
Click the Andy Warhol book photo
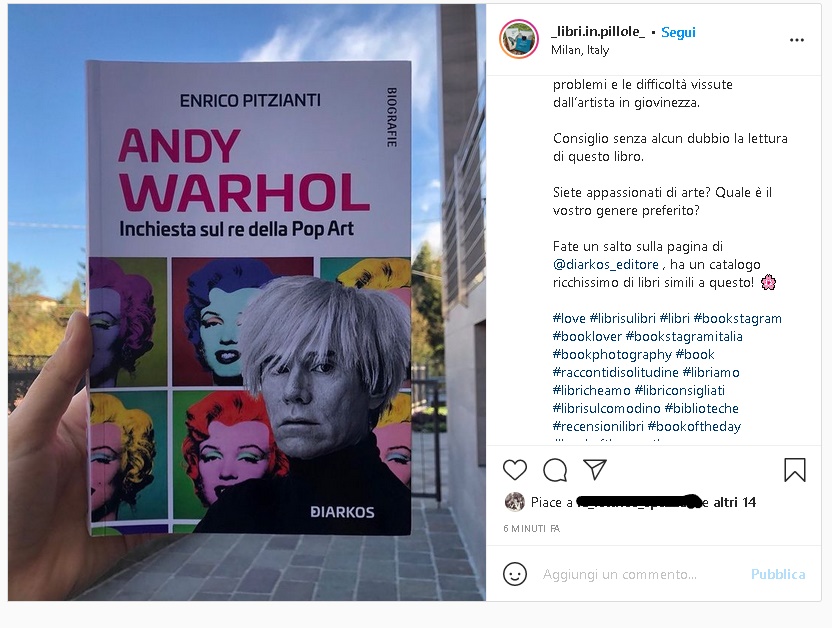tap(247, 302)
